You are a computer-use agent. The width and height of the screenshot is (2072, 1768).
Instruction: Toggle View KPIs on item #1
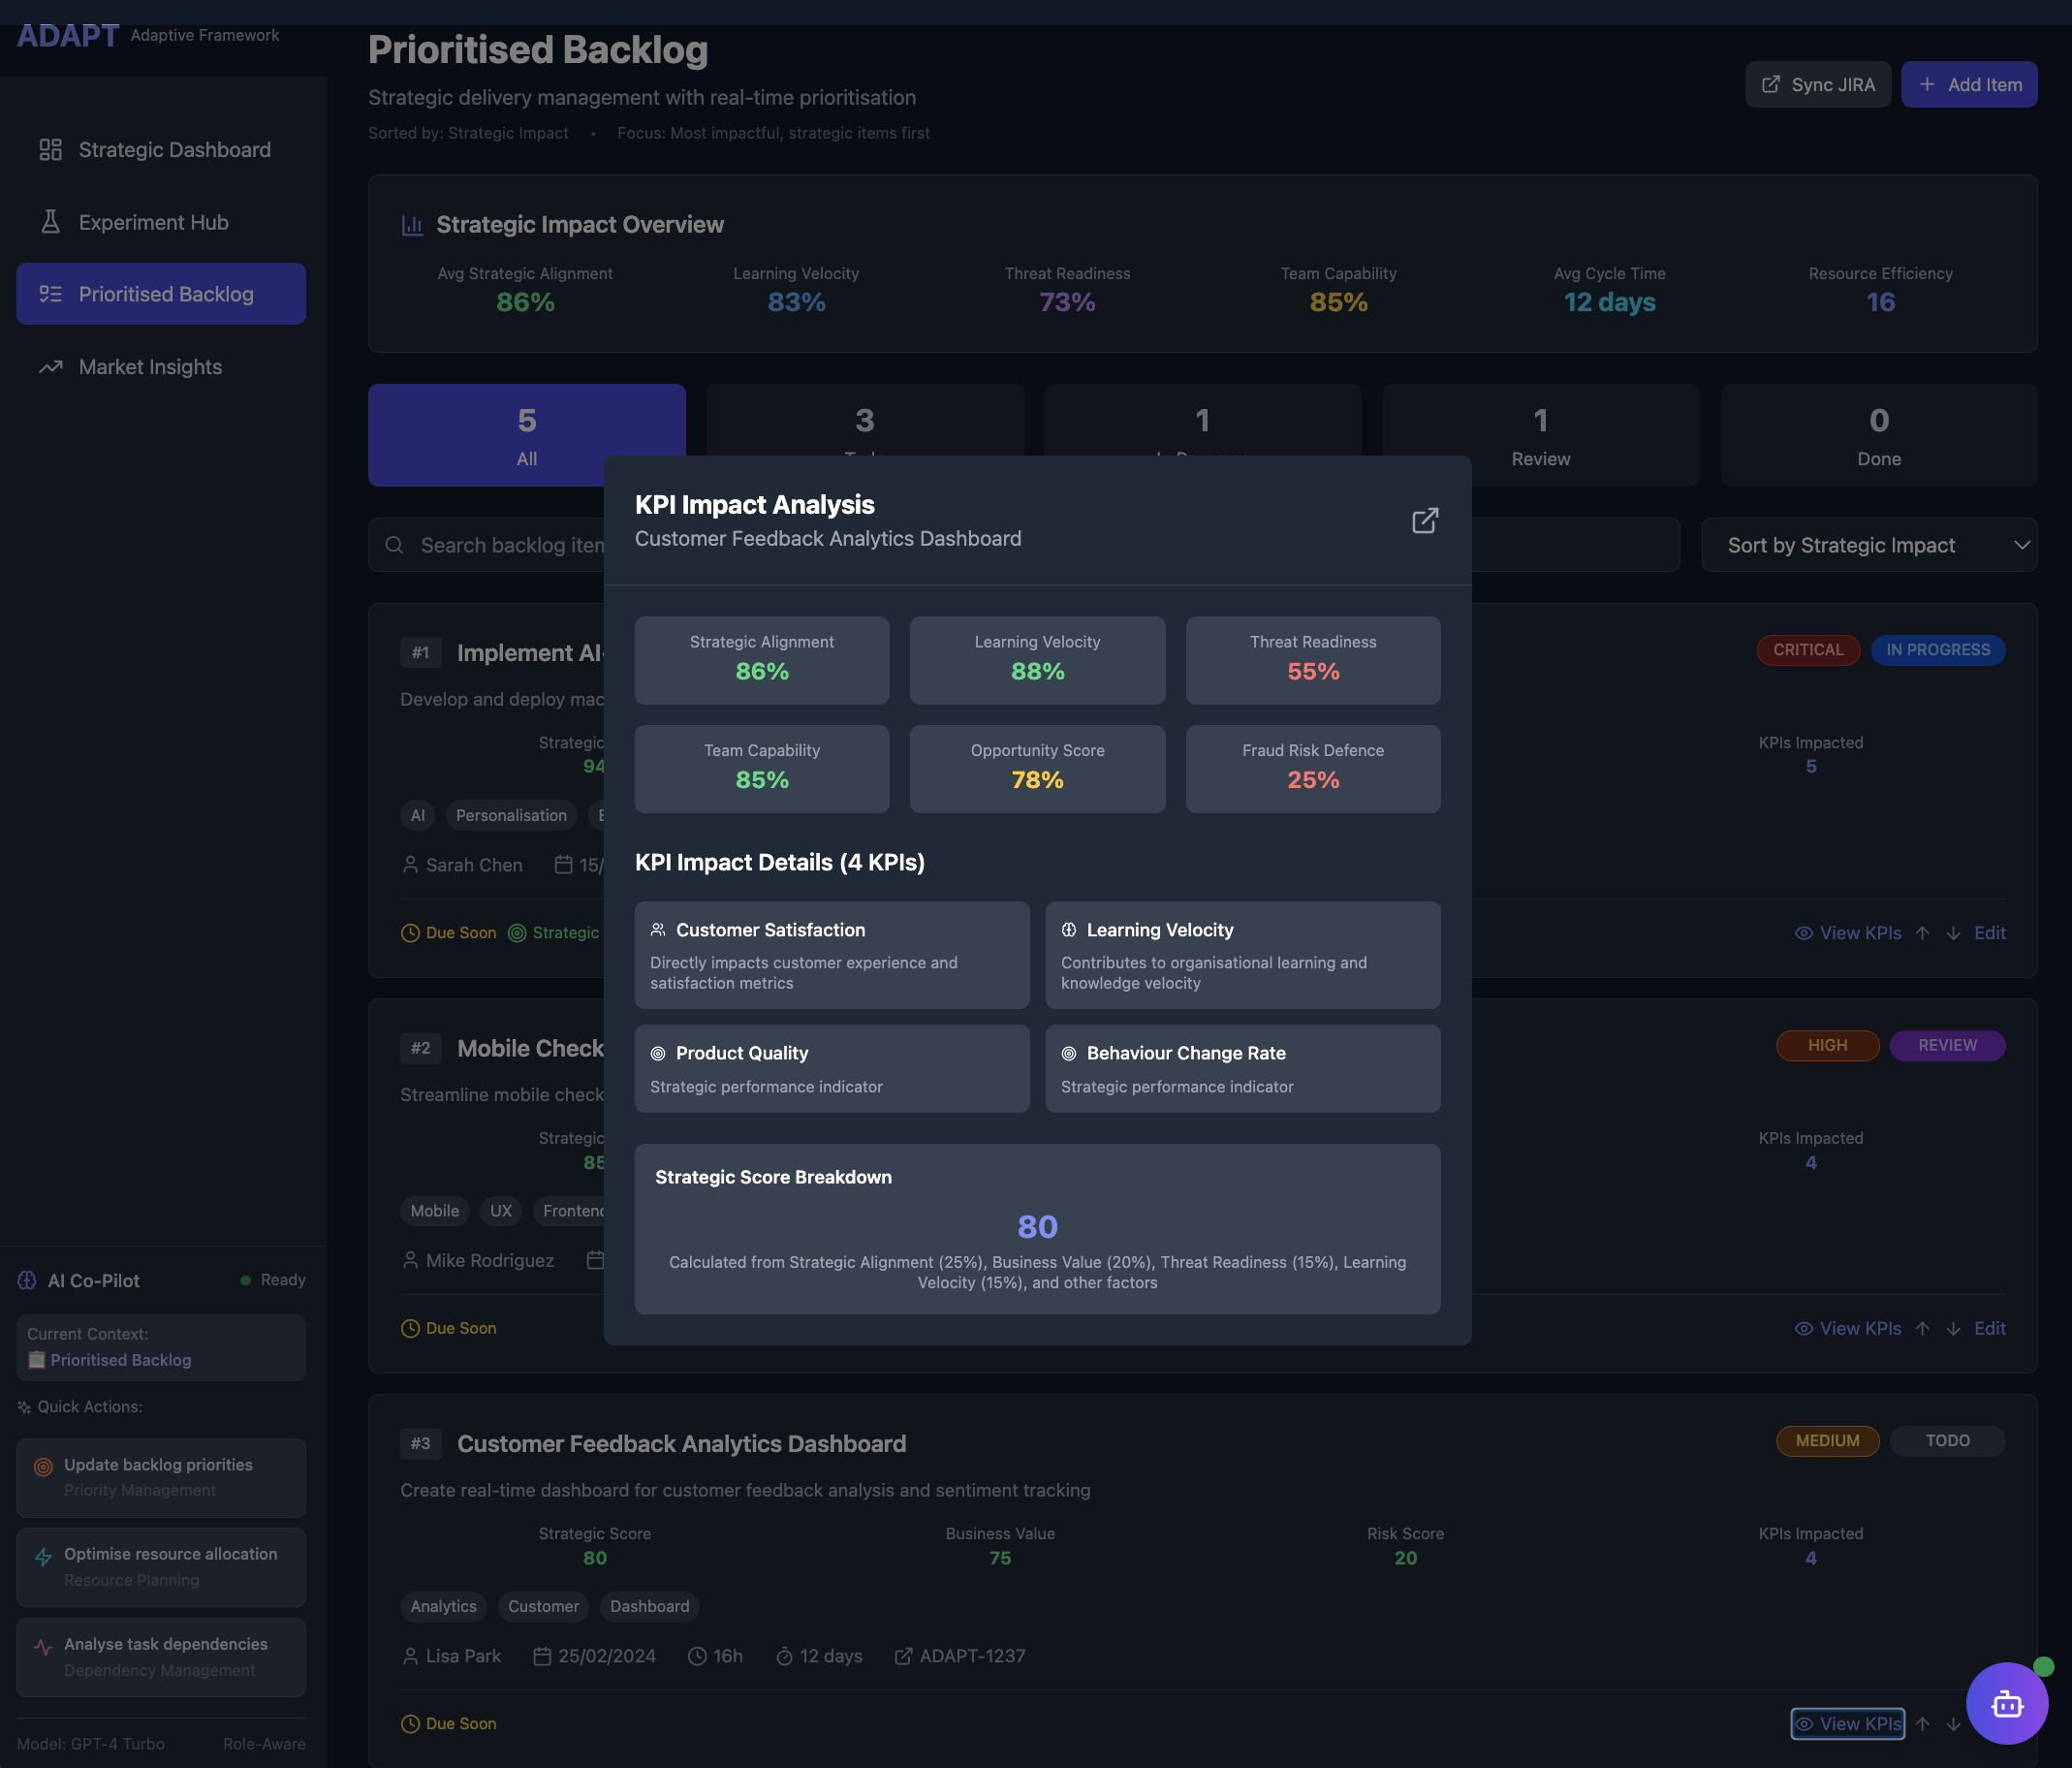(x=1848, y=933)
